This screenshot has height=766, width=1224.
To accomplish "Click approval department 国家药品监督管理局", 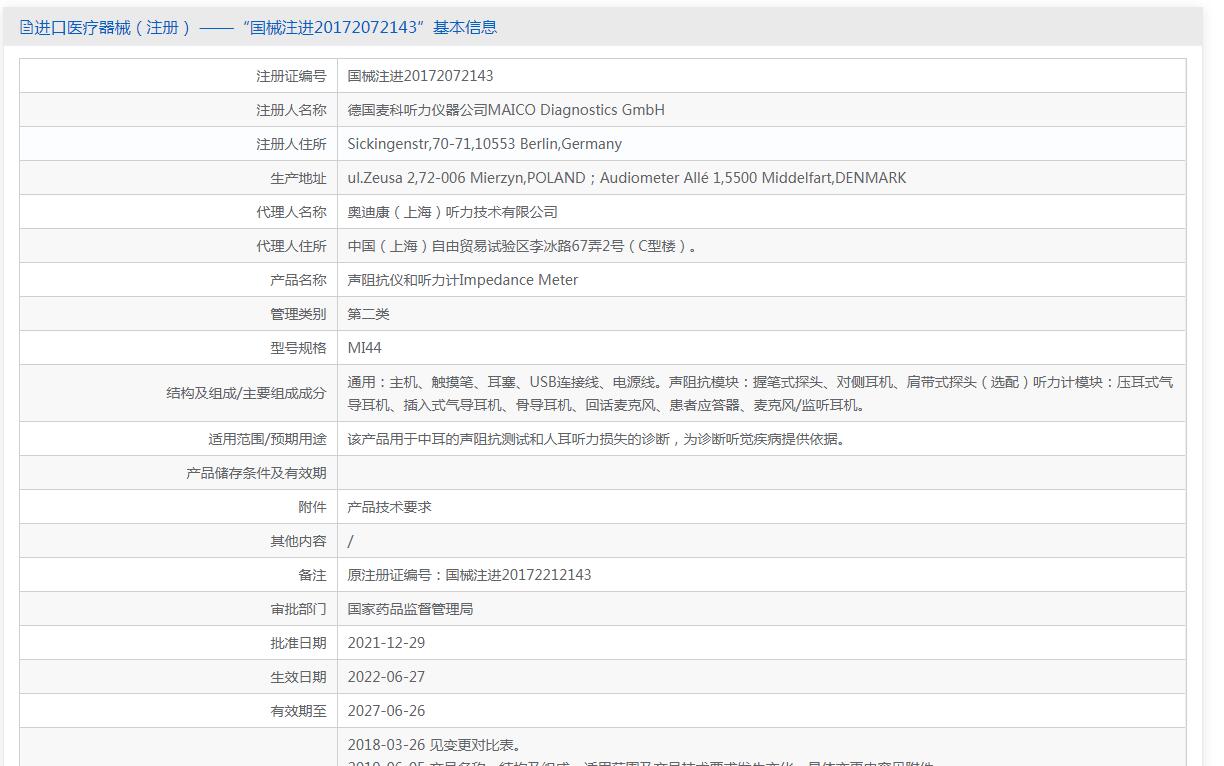I will coord(411,609).
